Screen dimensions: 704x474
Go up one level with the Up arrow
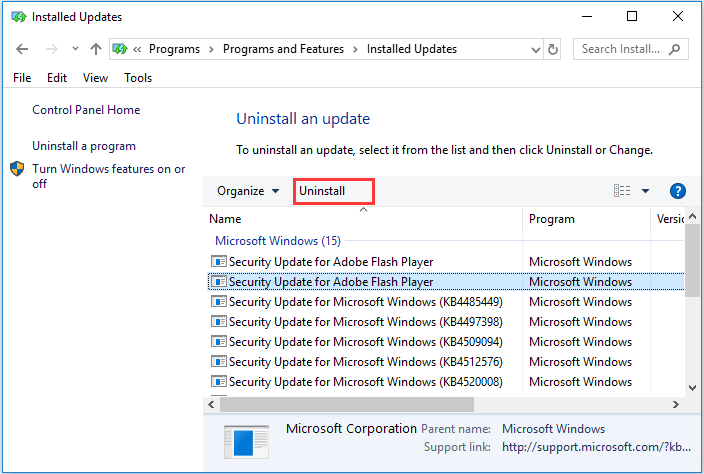96,49
